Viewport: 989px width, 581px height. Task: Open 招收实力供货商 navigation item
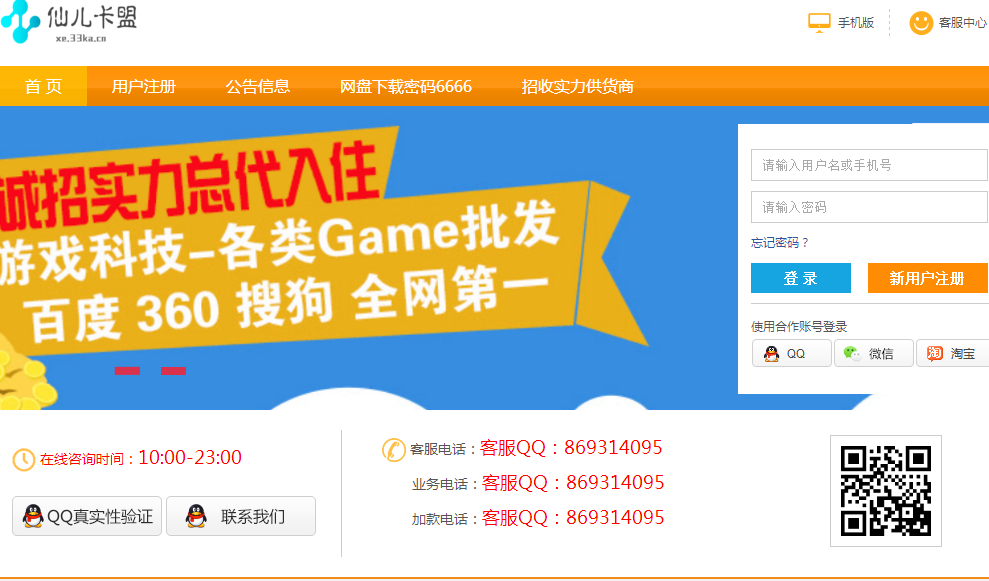click(577, 86)
